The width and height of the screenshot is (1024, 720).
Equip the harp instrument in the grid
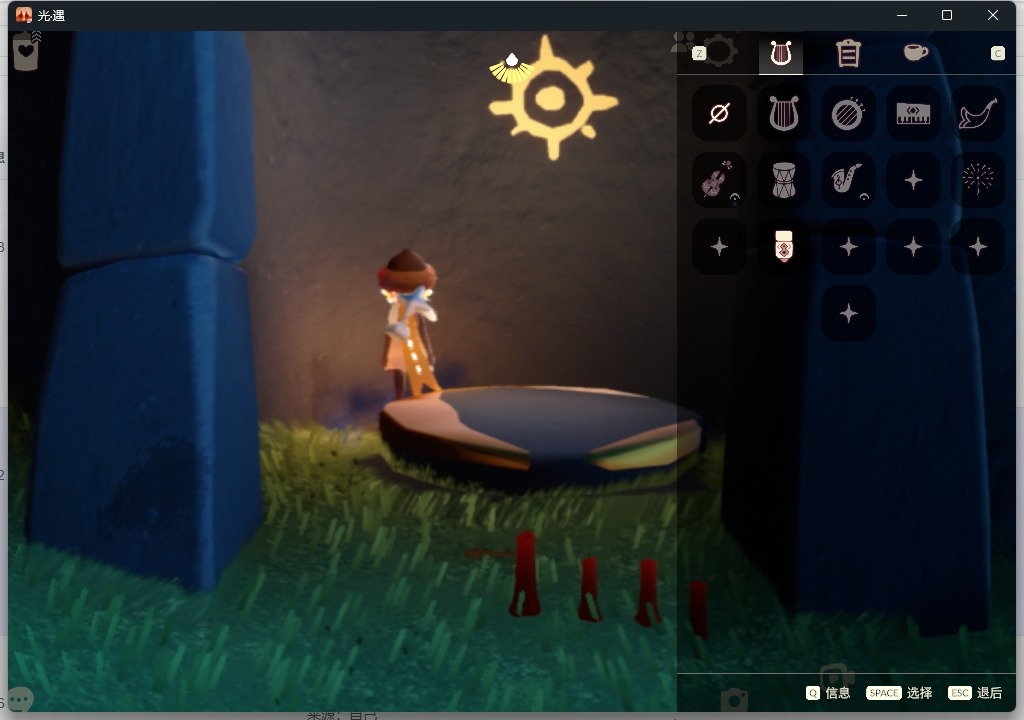coord(784,114)
